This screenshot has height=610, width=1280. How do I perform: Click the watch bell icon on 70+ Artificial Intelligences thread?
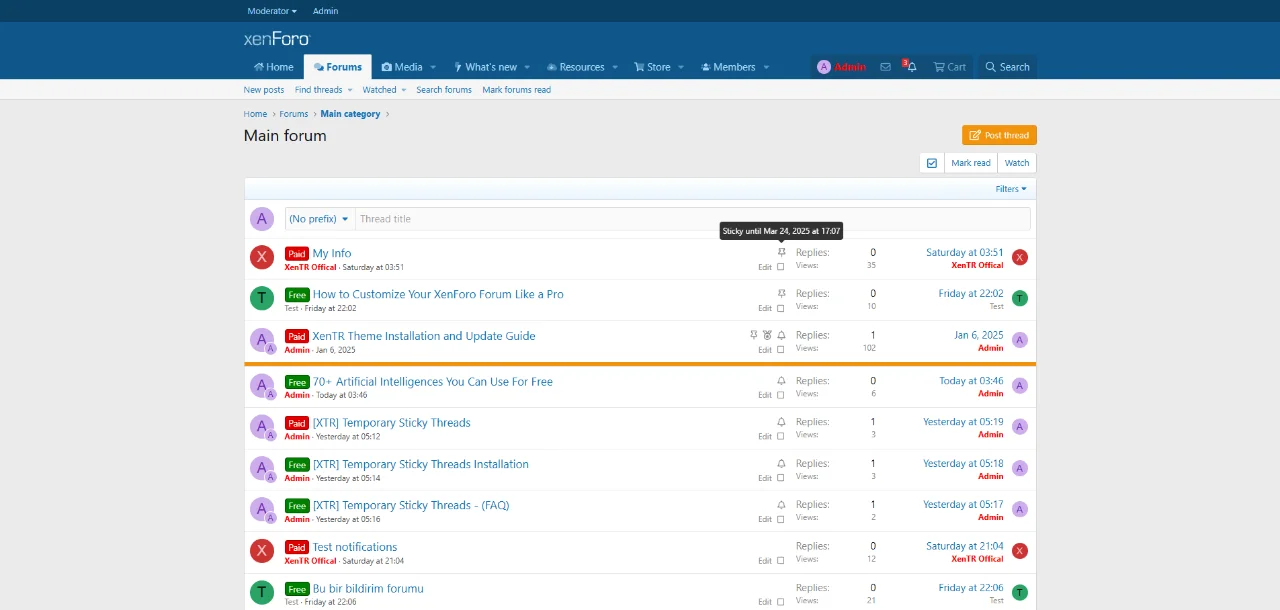click(781, 381)
